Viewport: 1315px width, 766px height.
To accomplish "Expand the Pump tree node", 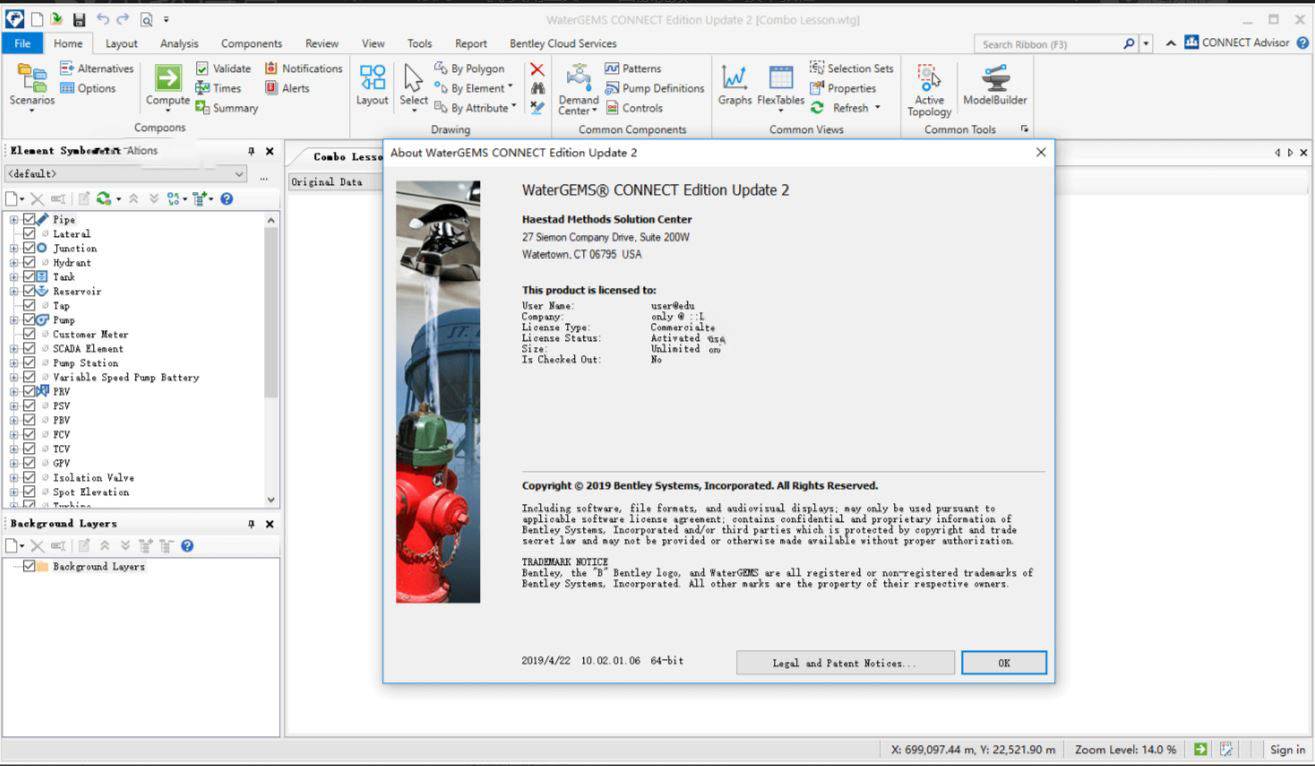I will coord(14,320).
